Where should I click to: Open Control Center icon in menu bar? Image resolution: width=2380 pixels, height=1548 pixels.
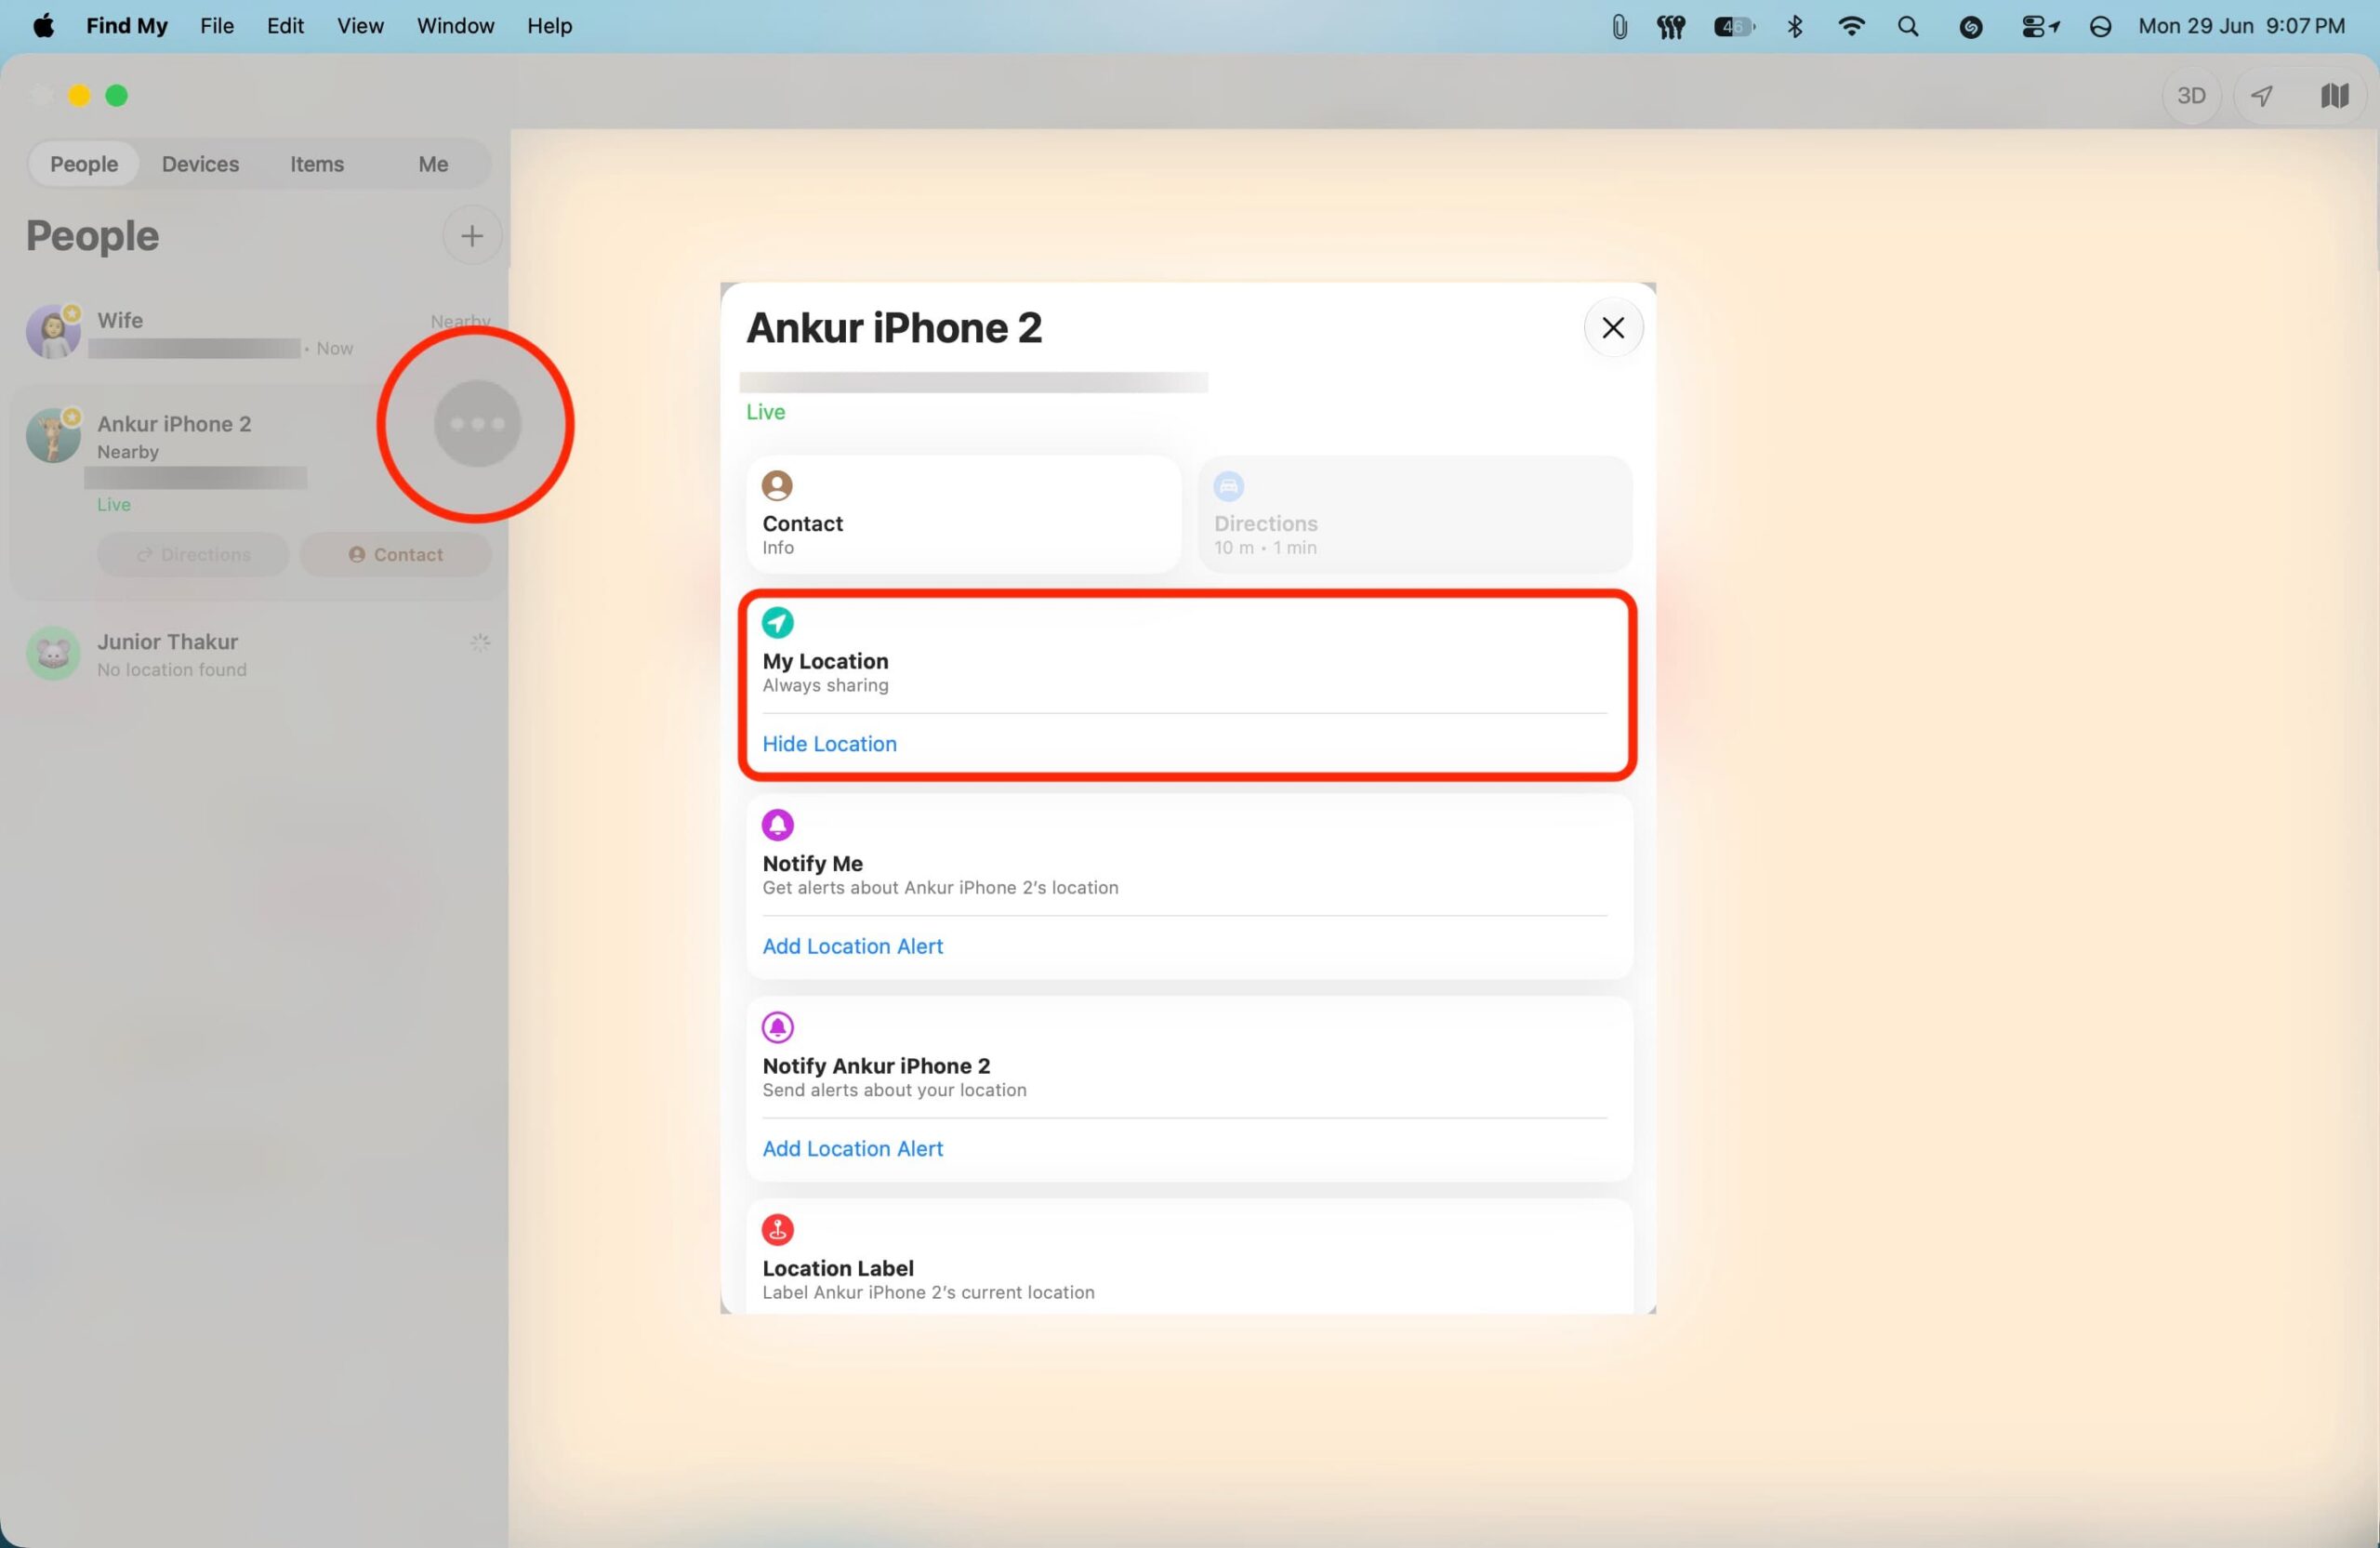coord(2039,27)
